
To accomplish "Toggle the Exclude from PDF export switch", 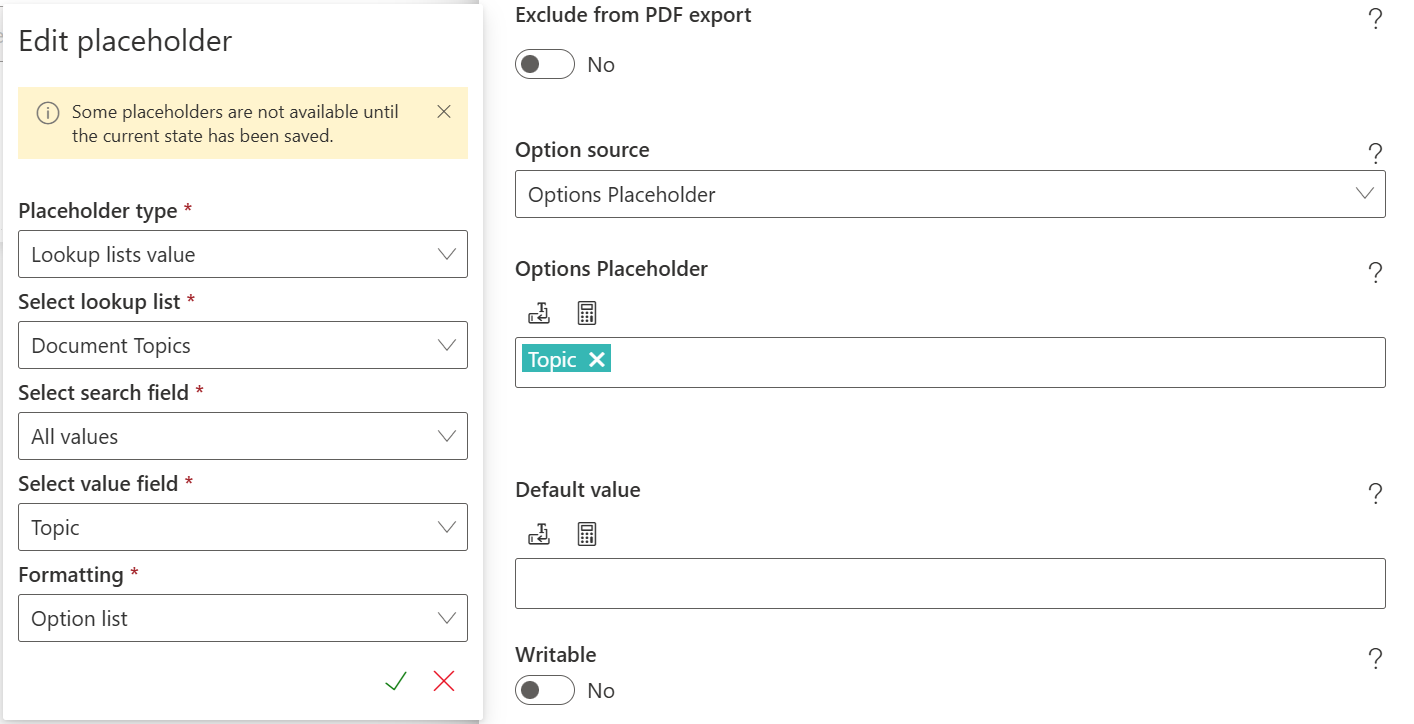I will tap(545, 65).
